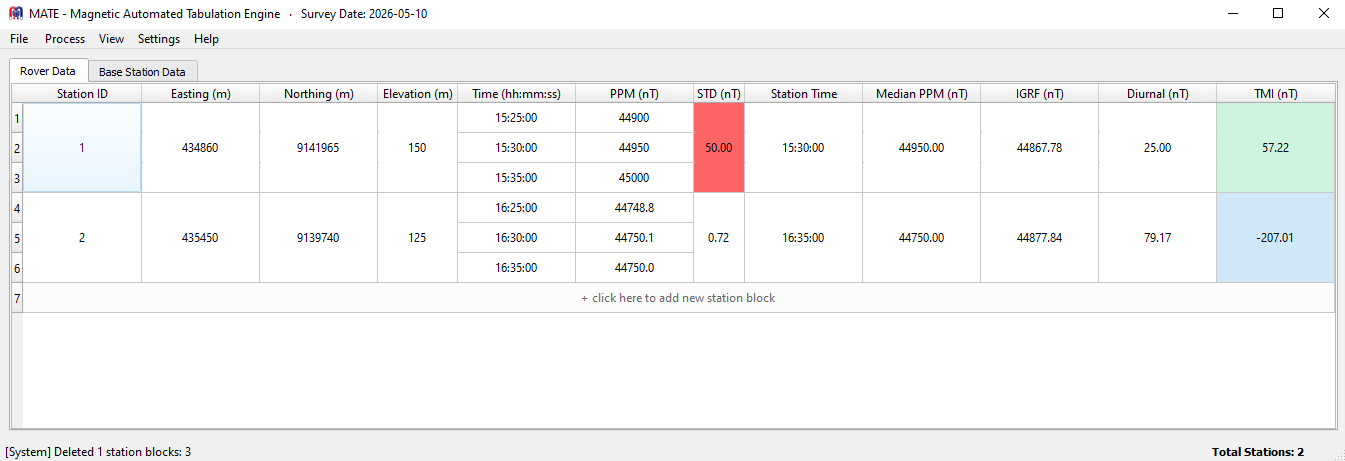Select blue TMI cell -207.01
Image resolution: width=1345 pixels, height=461 pixels.
click(1275, 238)
